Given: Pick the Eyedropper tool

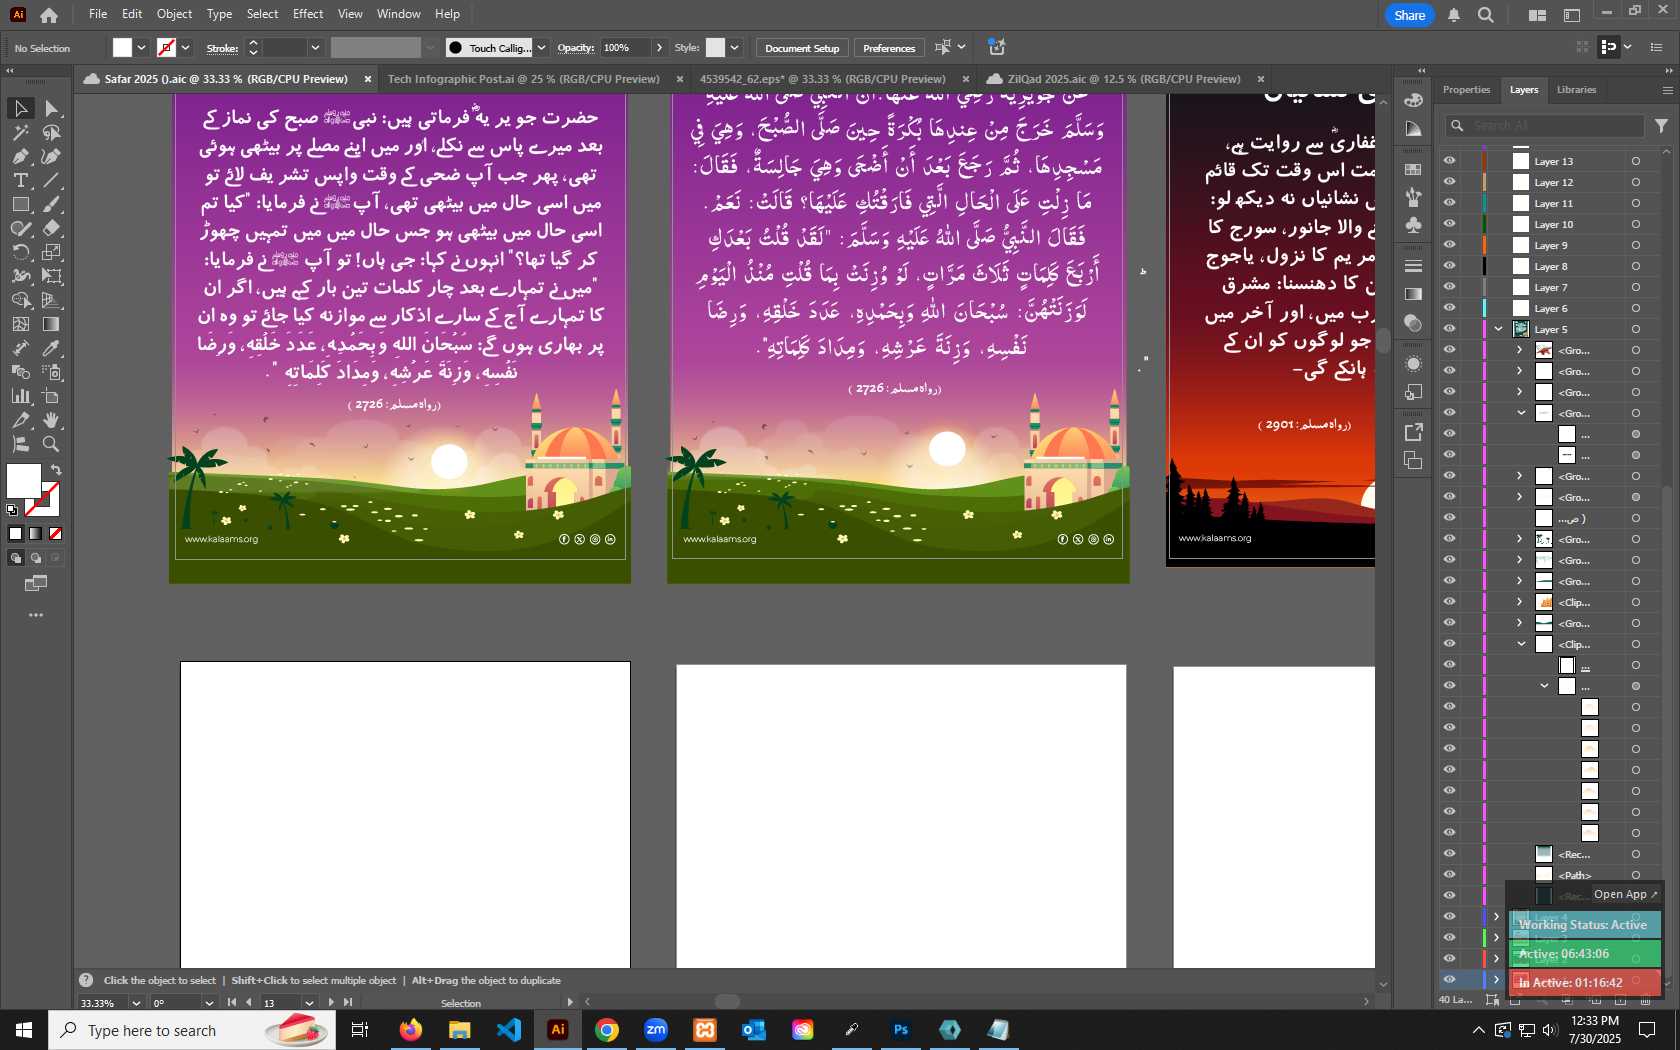Looking at the screenshot, I should click(x=52, y=348).
